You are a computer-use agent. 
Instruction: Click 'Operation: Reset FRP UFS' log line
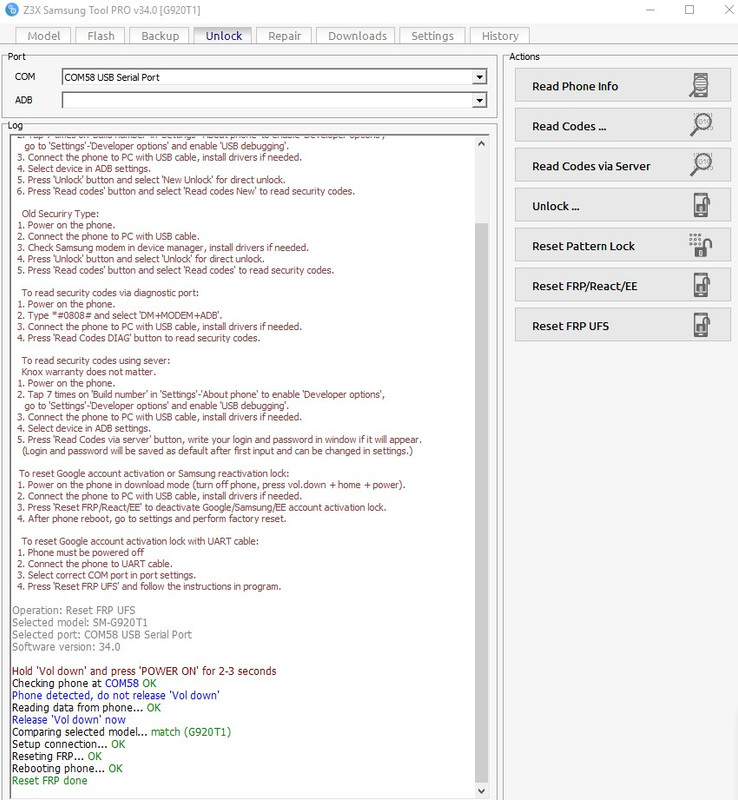pyautogui.click(x=73, y=610)
